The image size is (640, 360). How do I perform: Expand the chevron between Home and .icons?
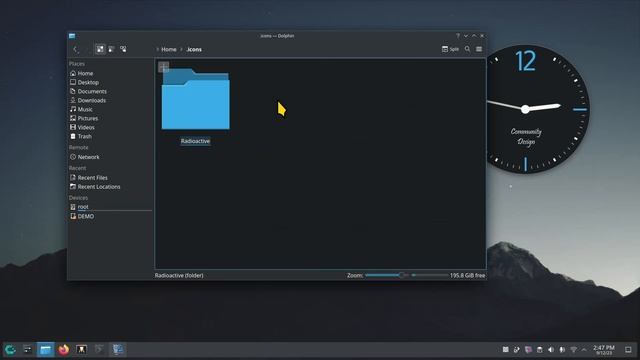coord(181,49)
